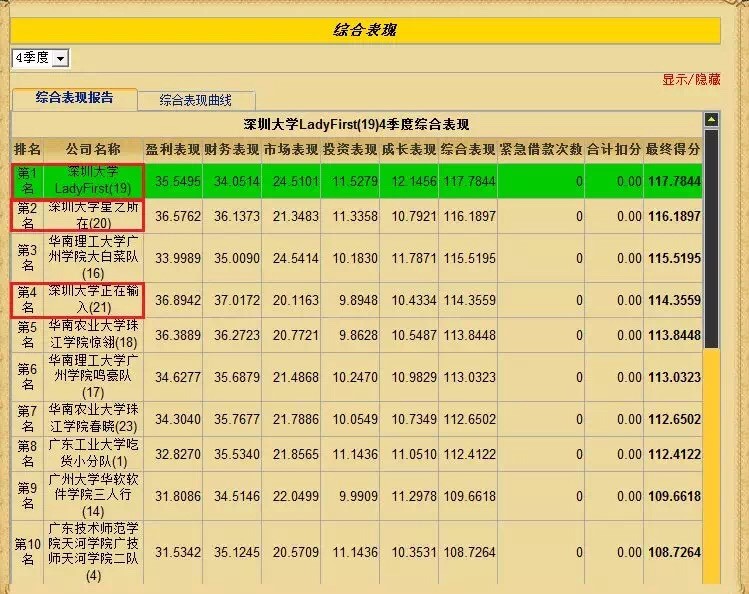
Task: Click the scrollbar up arrow
Action: pyautogui.click(x=711, y=120)
